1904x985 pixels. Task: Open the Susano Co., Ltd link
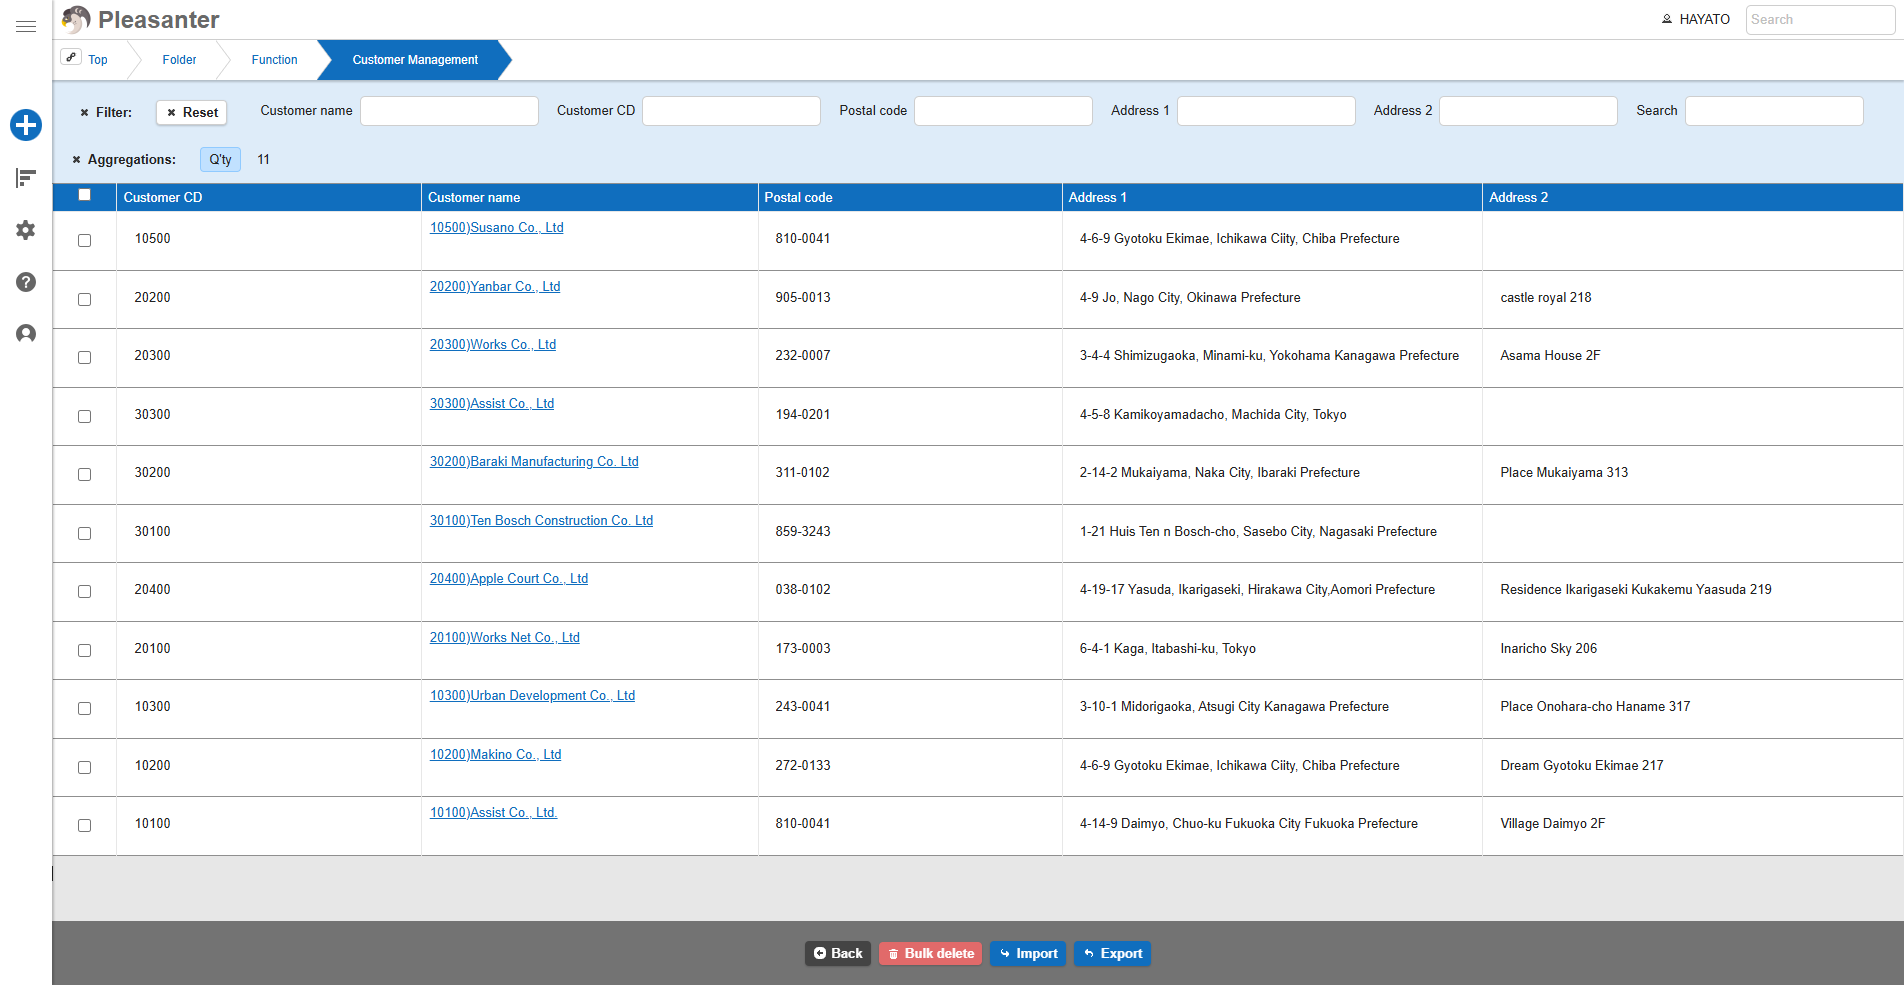tap(497, 228)
